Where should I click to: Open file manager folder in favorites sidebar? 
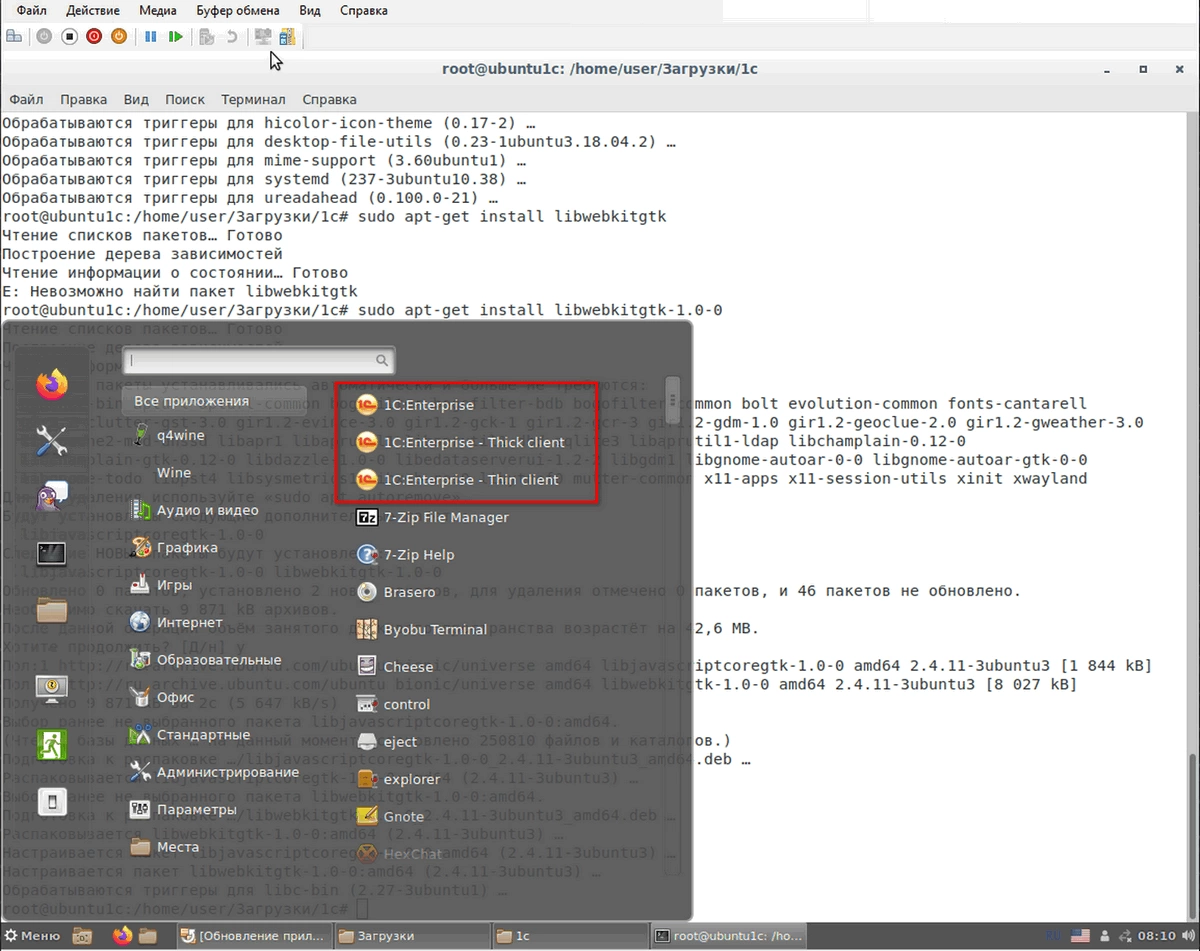coord(52,608)
